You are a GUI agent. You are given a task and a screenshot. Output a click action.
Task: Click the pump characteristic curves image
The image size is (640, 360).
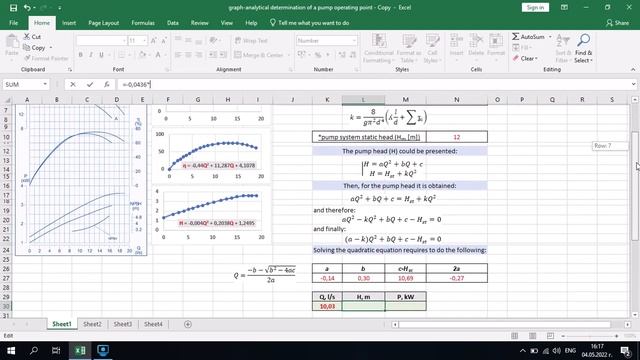(x=81, y=180)
